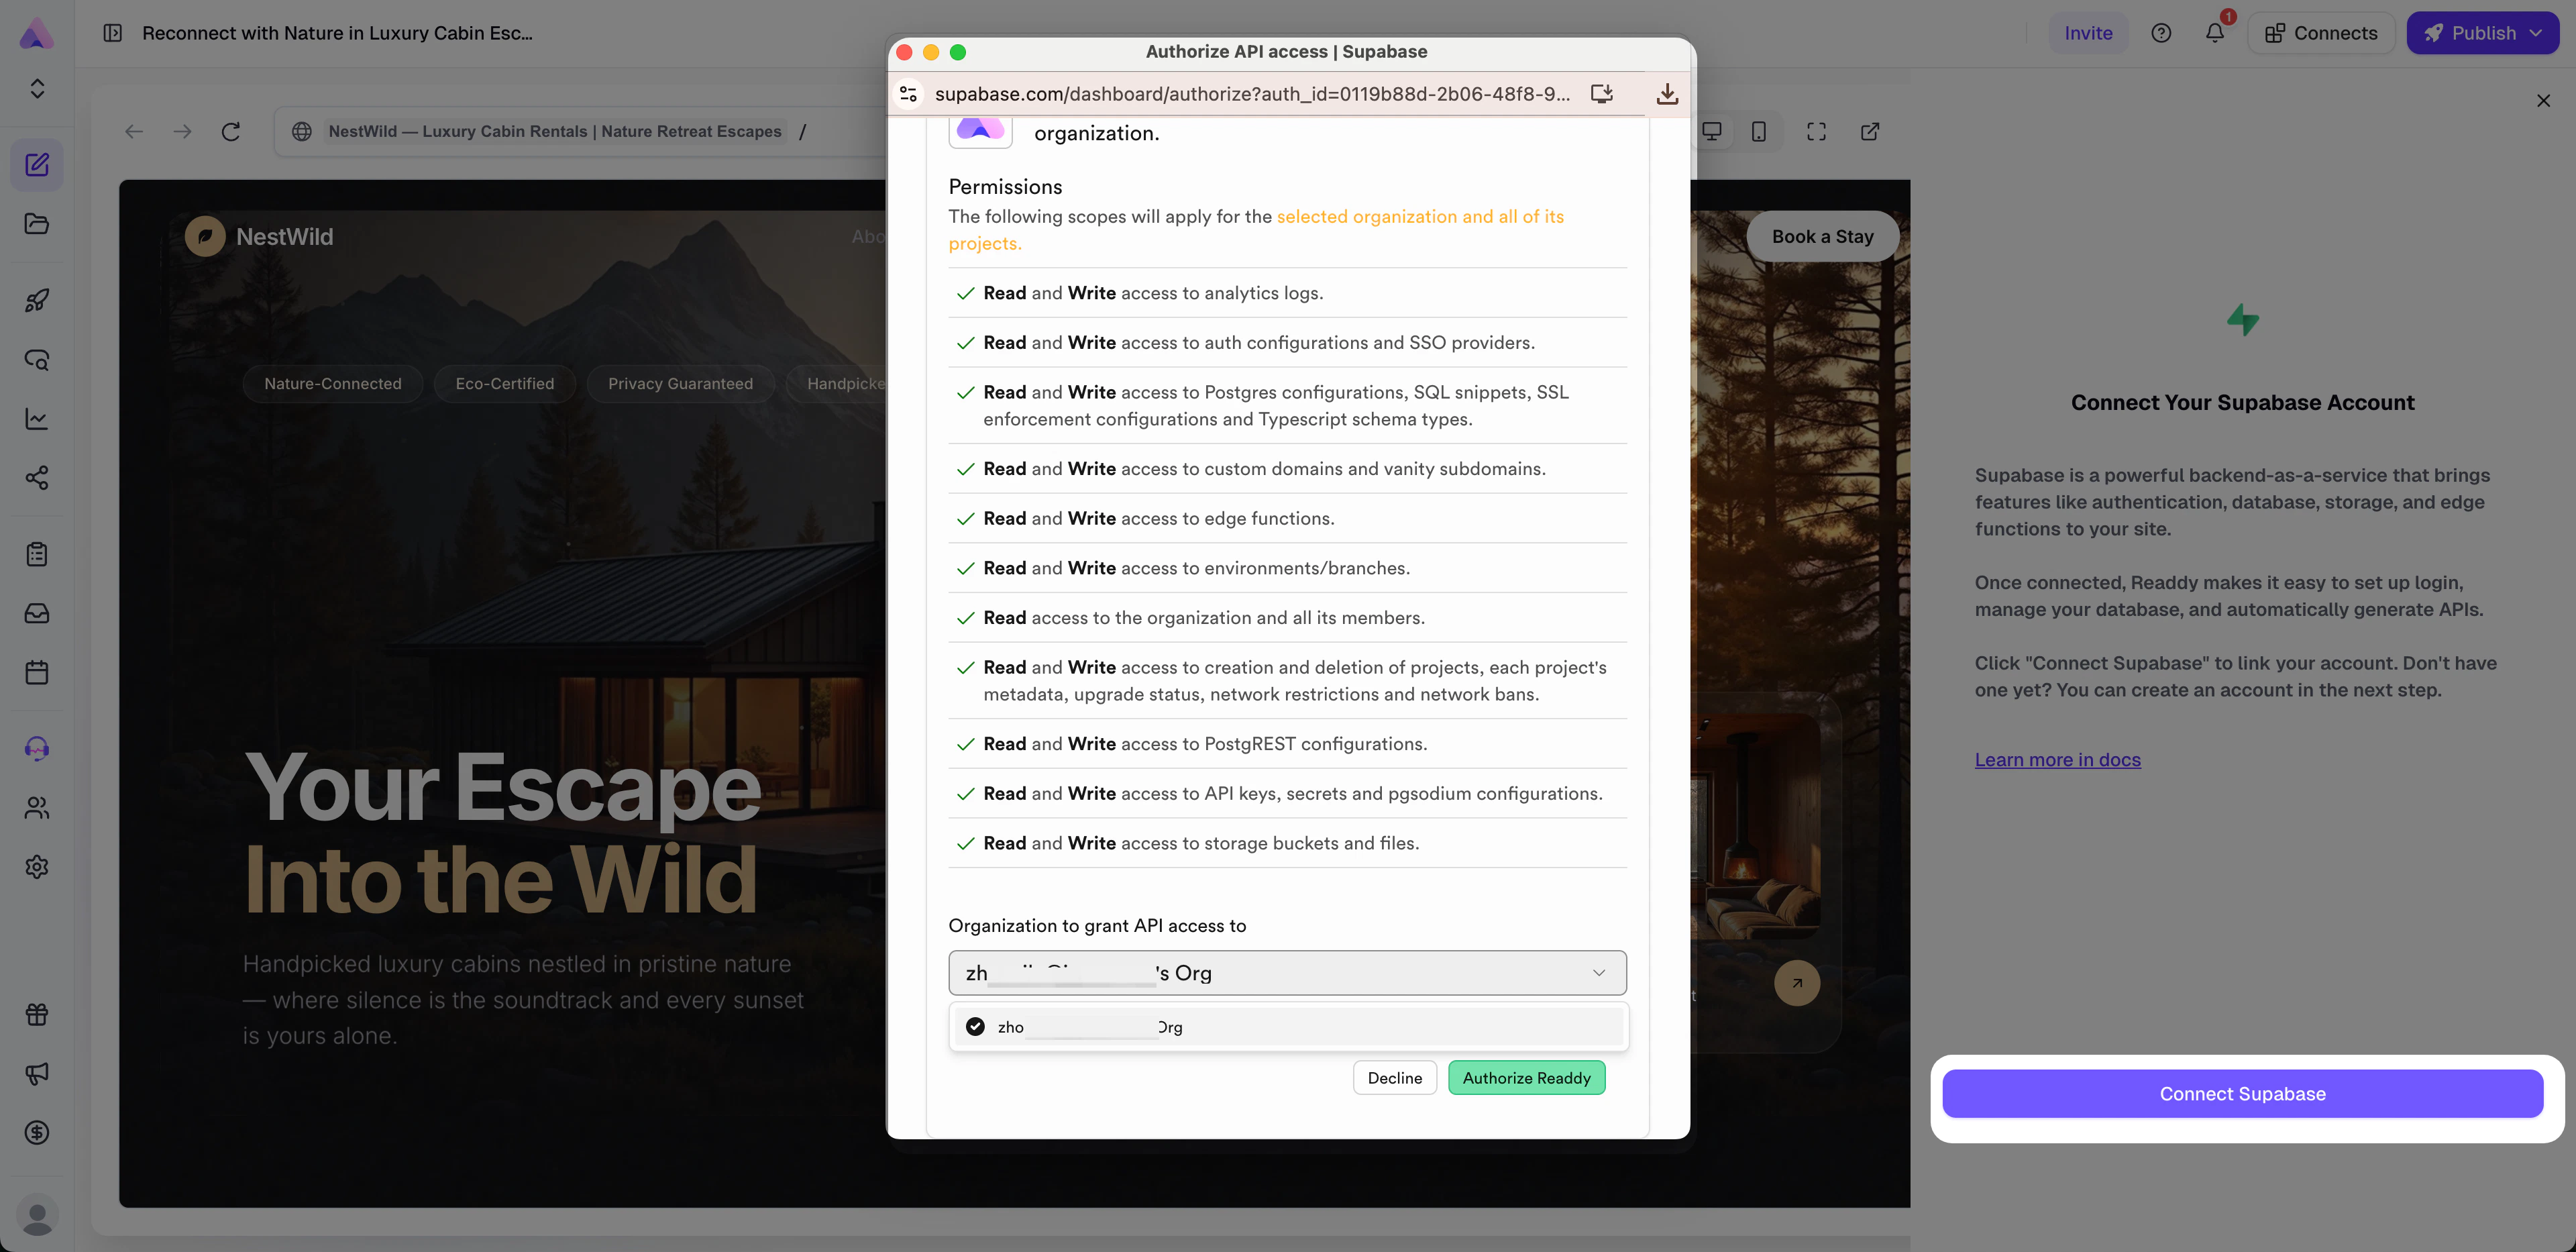The image size is (2576, 1252).
Task: Reload the site preview
Action: (231, 131)
